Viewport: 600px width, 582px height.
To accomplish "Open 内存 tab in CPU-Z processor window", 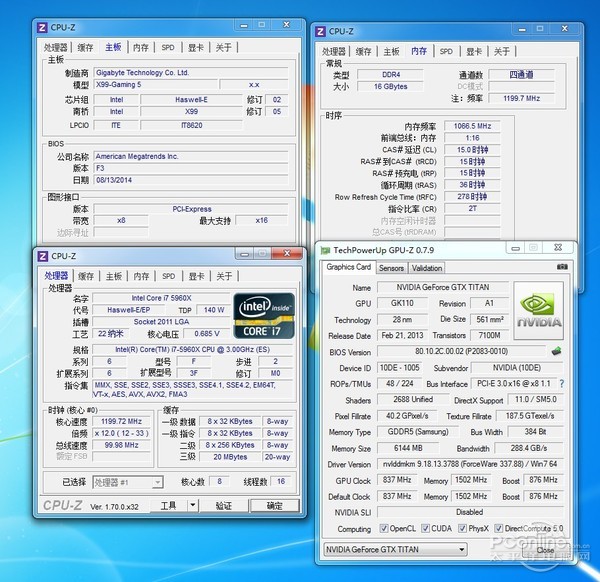I will [x=141, y=276].
